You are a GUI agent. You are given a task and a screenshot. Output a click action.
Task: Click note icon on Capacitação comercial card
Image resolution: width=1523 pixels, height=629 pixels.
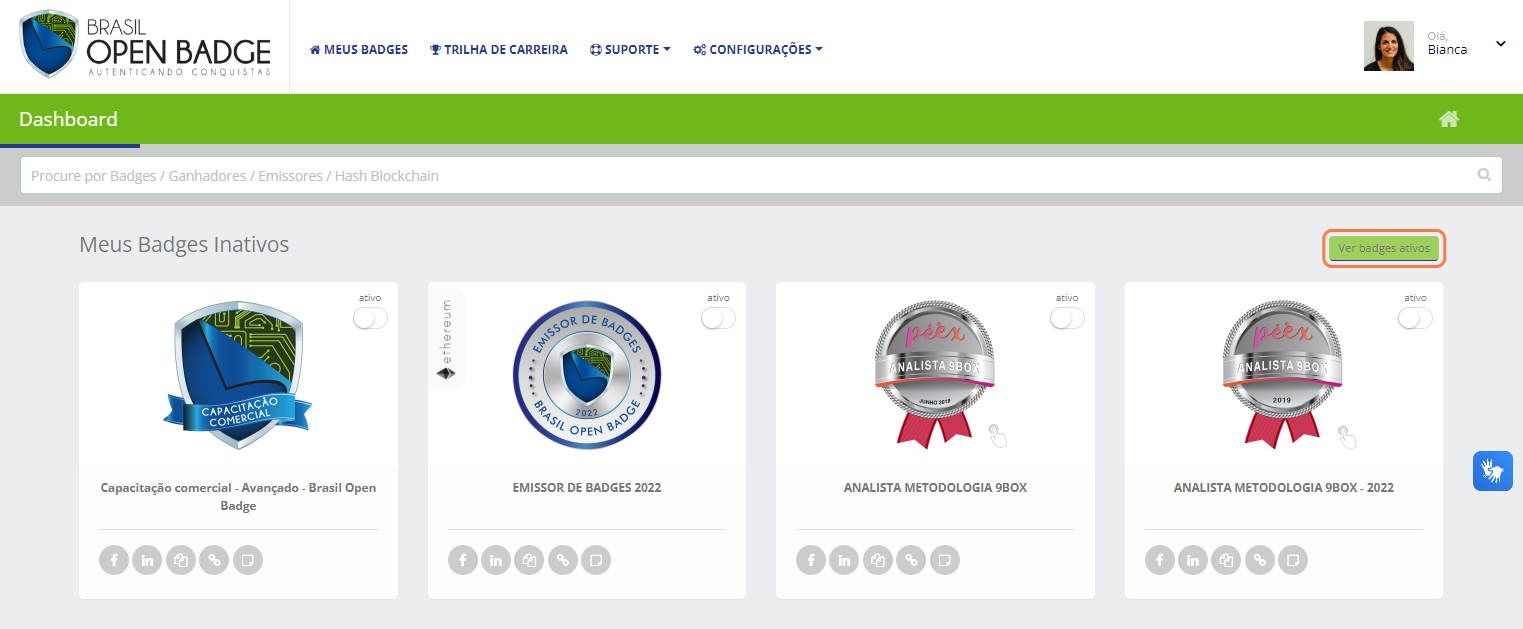click(x=248, y=560)
